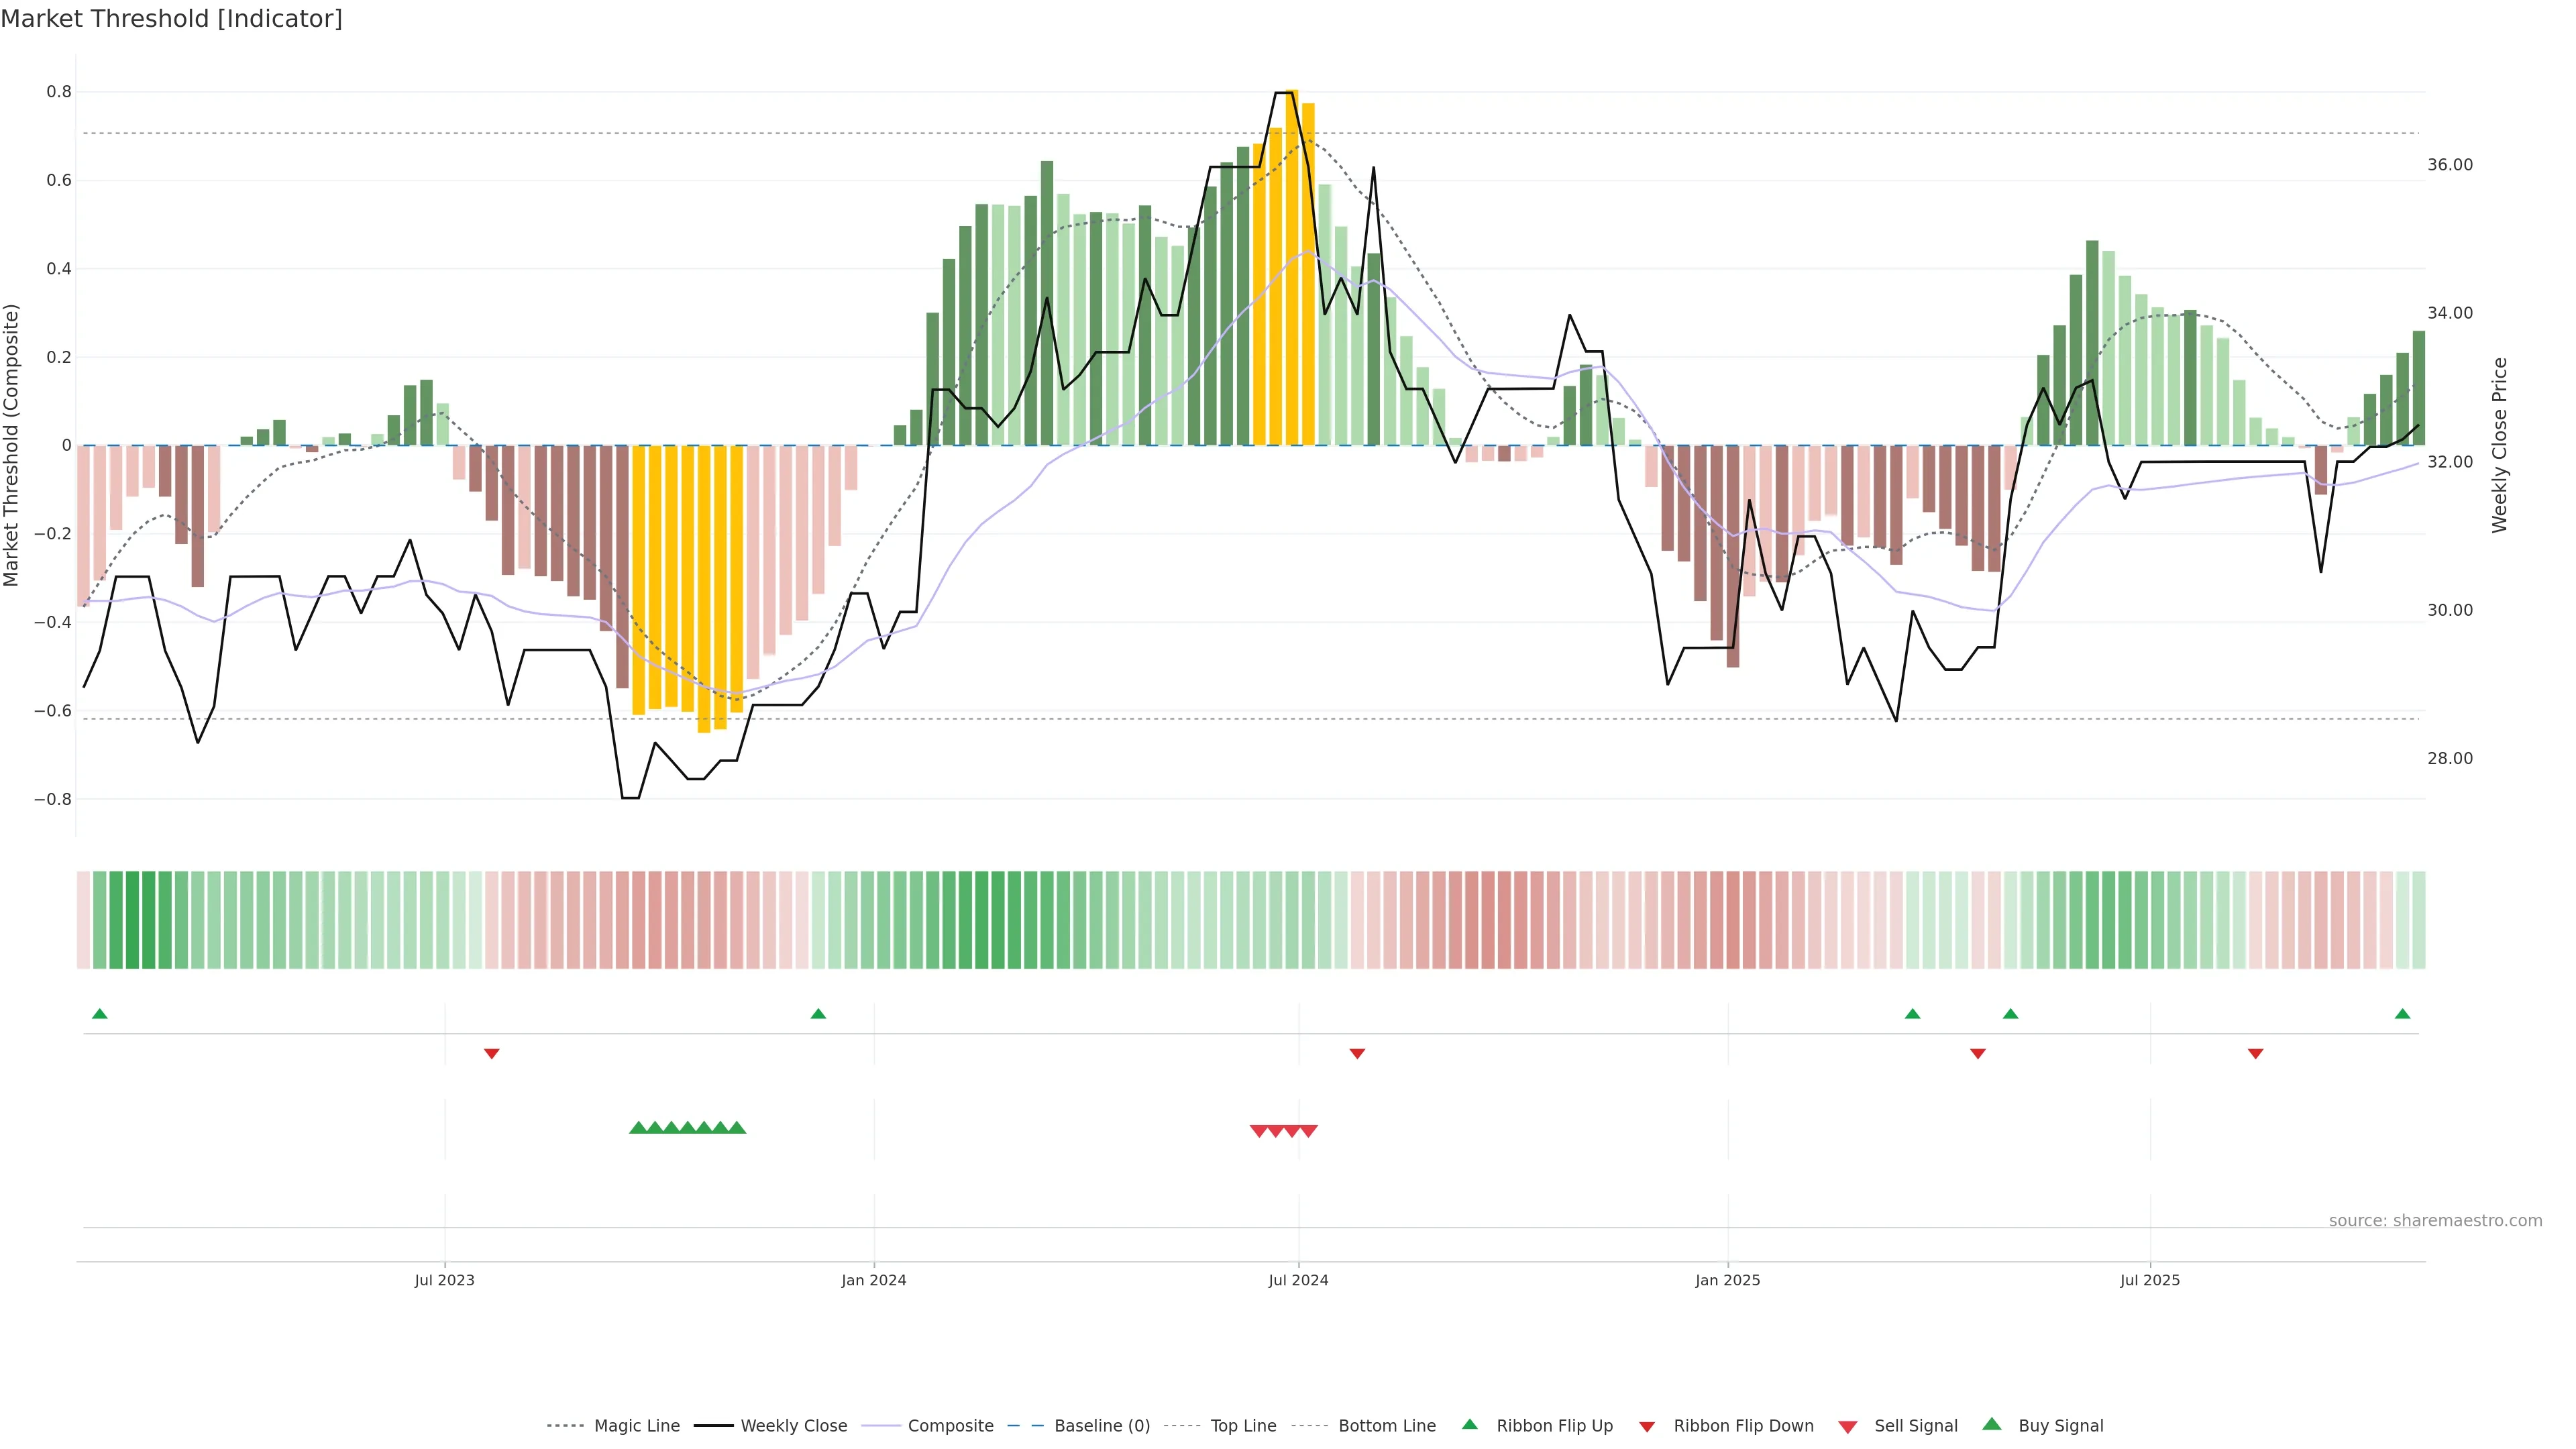Viewport: 2576px width, 1449px height.
Task: Click the first green buy signal triangle
Action: tap(638, 1128)
